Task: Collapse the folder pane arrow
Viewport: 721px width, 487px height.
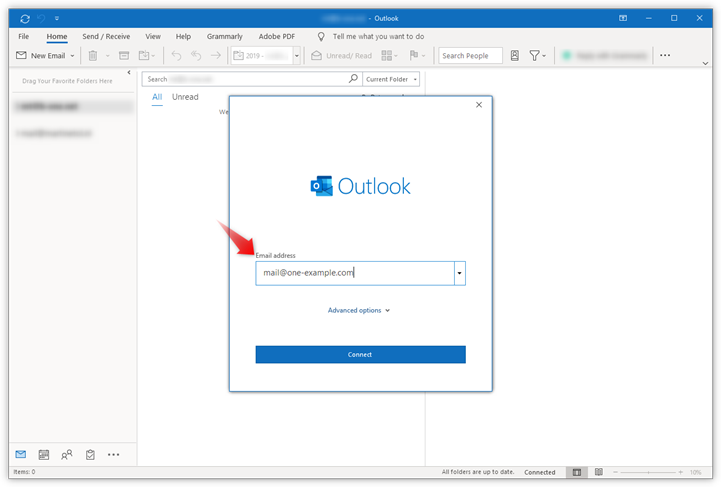Action: click(x=129, y=72)
